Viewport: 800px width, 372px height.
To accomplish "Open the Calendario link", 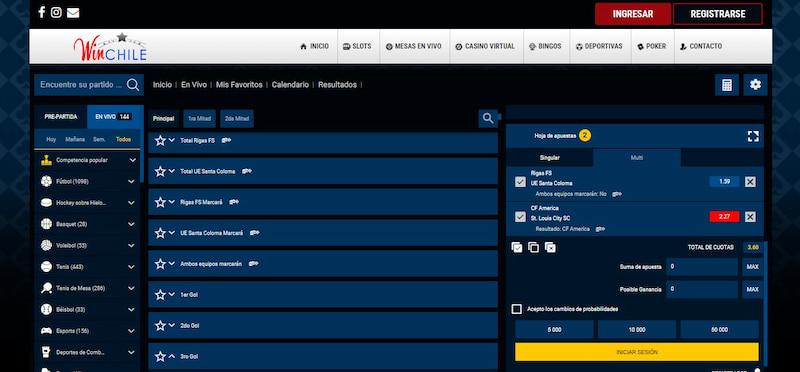I will (x=290, y=85).
